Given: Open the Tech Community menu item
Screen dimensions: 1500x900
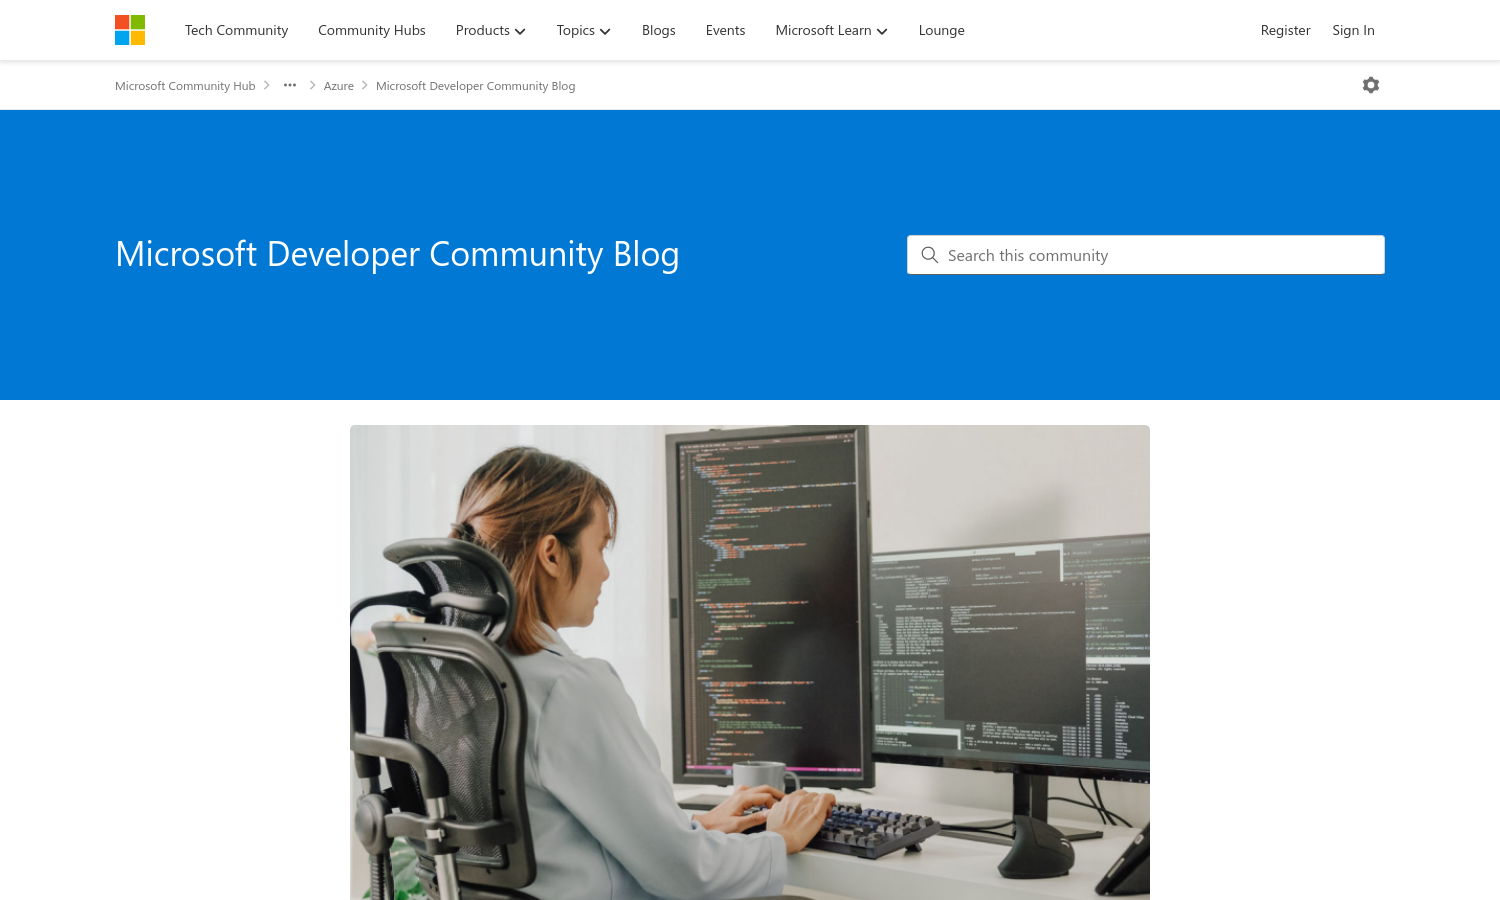Looking at the screenshot, I should click(x=236, y=30).
